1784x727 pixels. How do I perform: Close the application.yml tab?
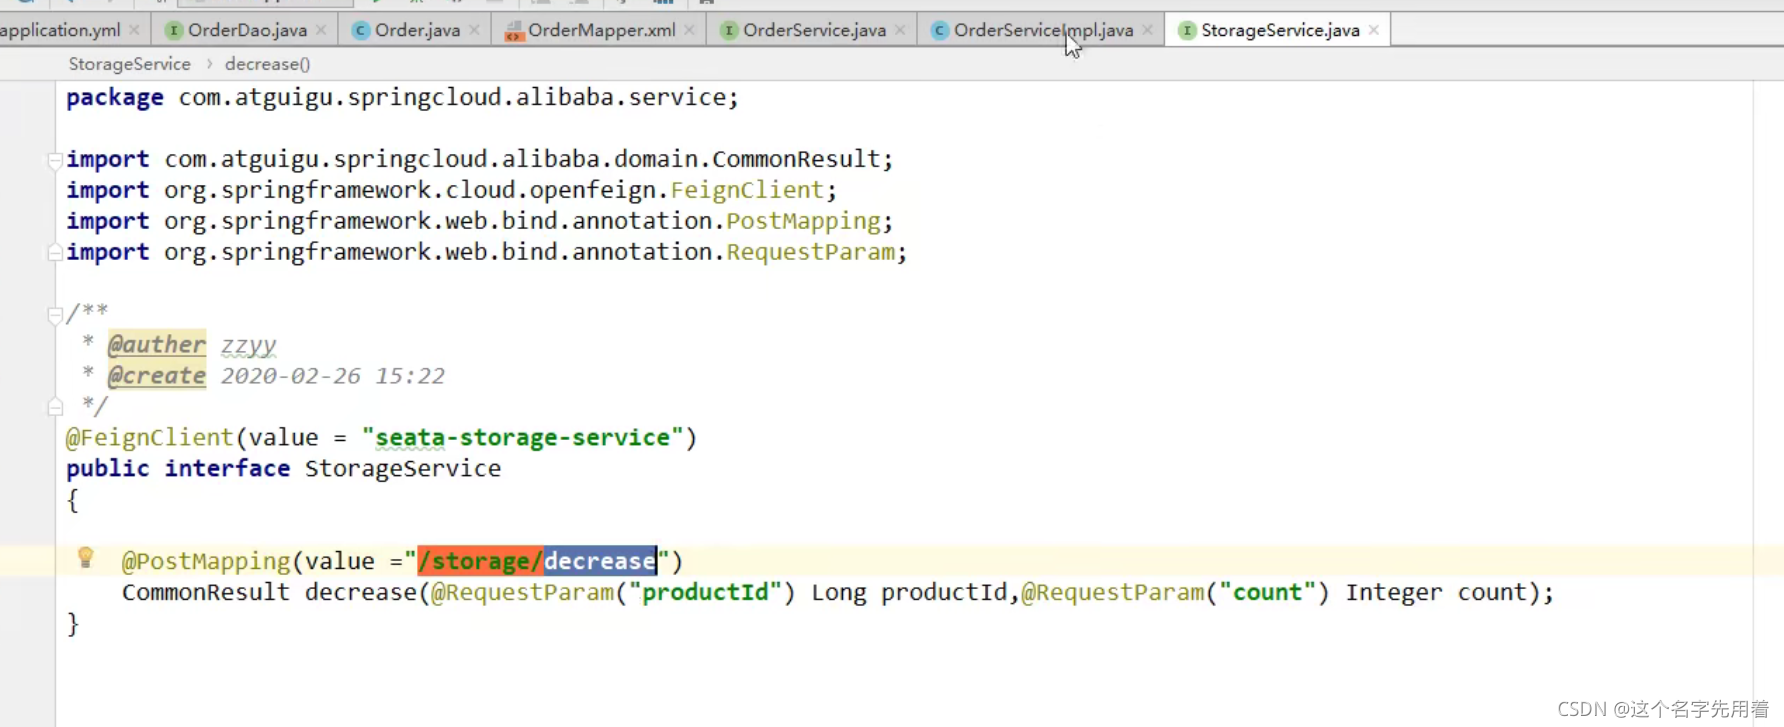[134, 30]
